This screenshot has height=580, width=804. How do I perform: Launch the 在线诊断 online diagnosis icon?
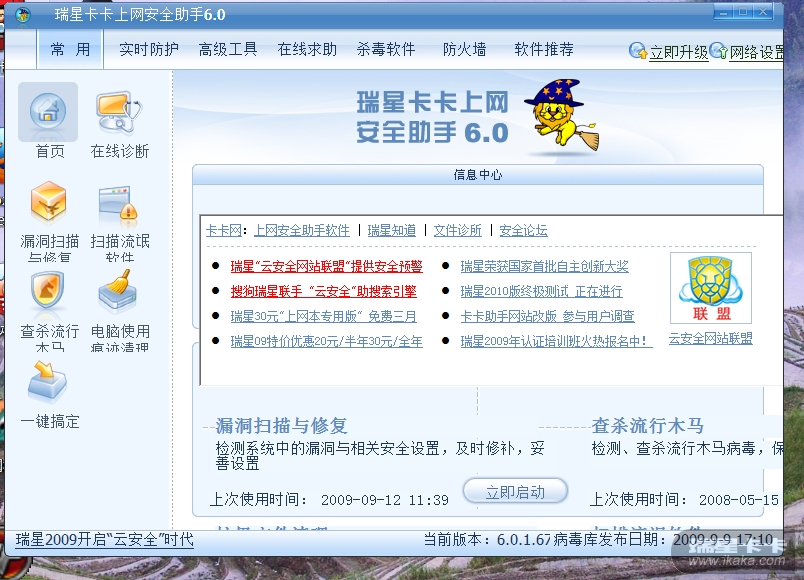click(119, 111)
